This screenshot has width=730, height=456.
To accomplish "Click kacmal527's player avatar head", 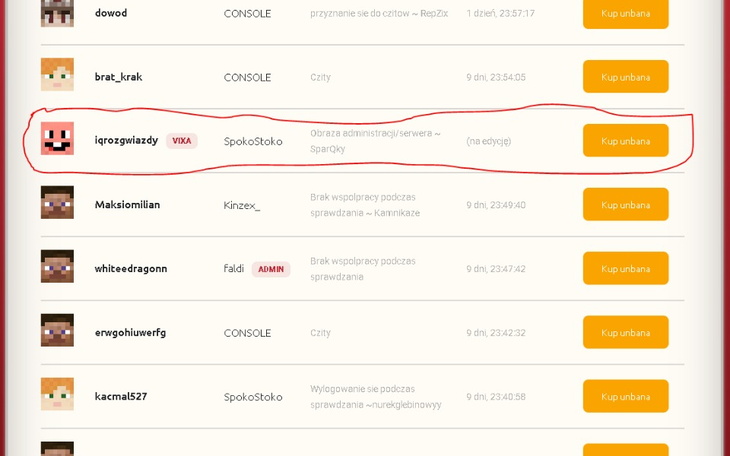I will click(57, 395).
